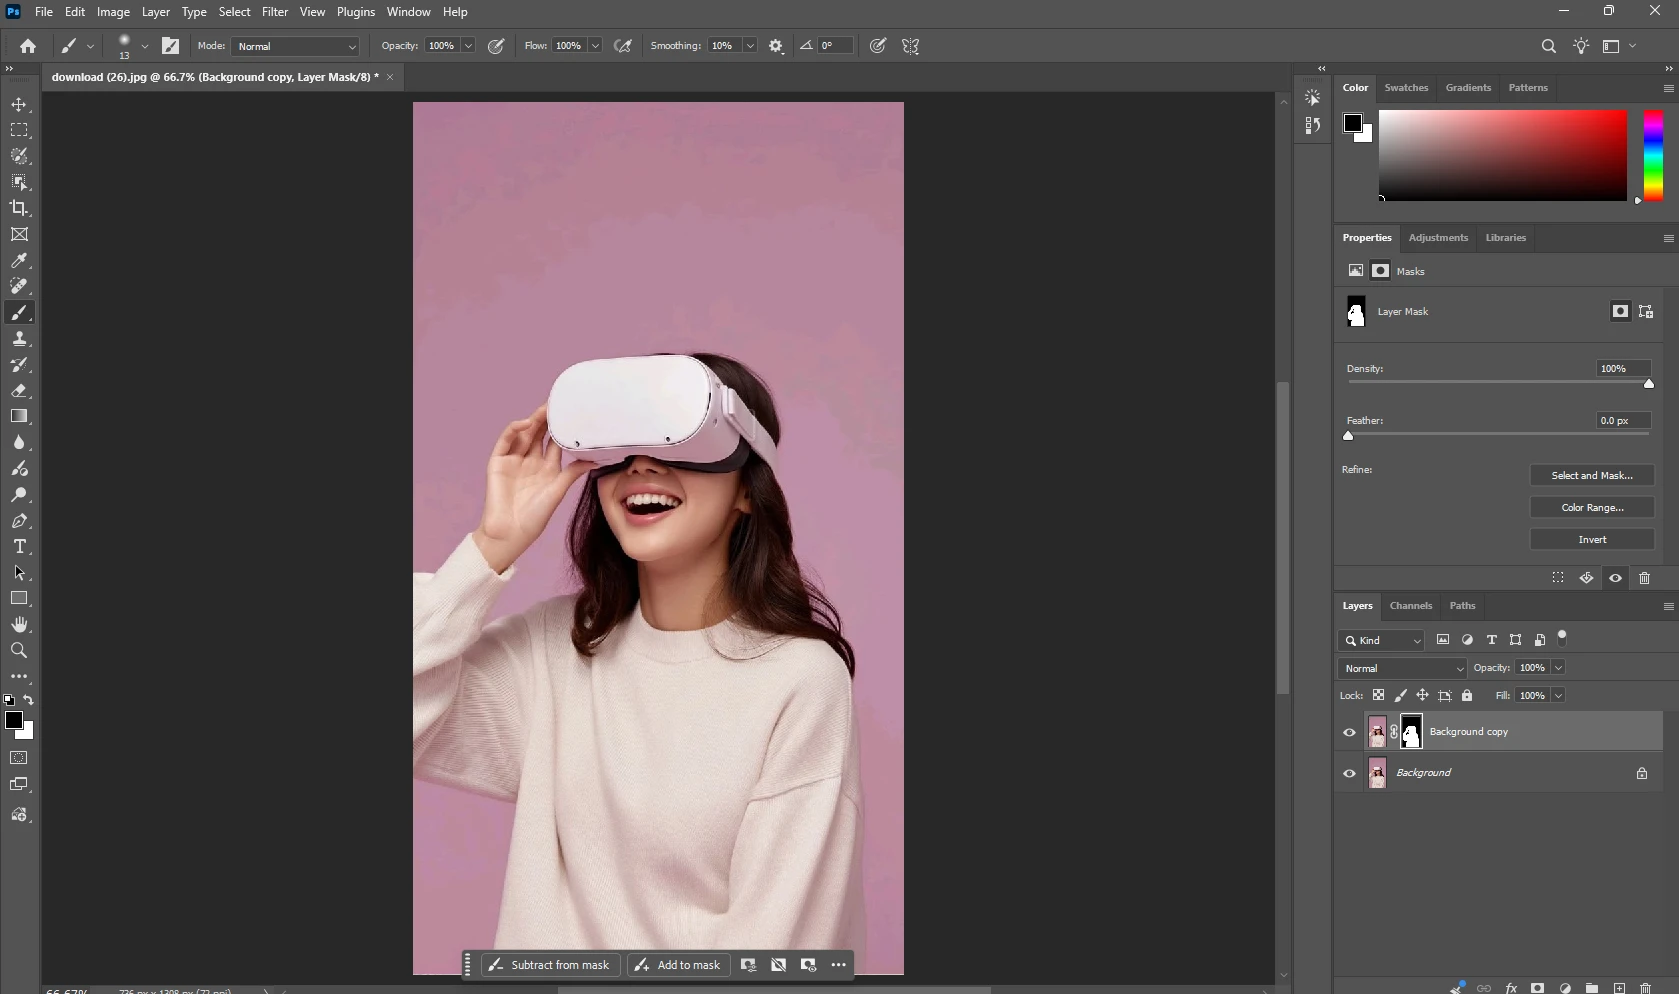Click the hue spectrum strip
Screen dimensions: 1679x994
click(x=1654, y=155)
